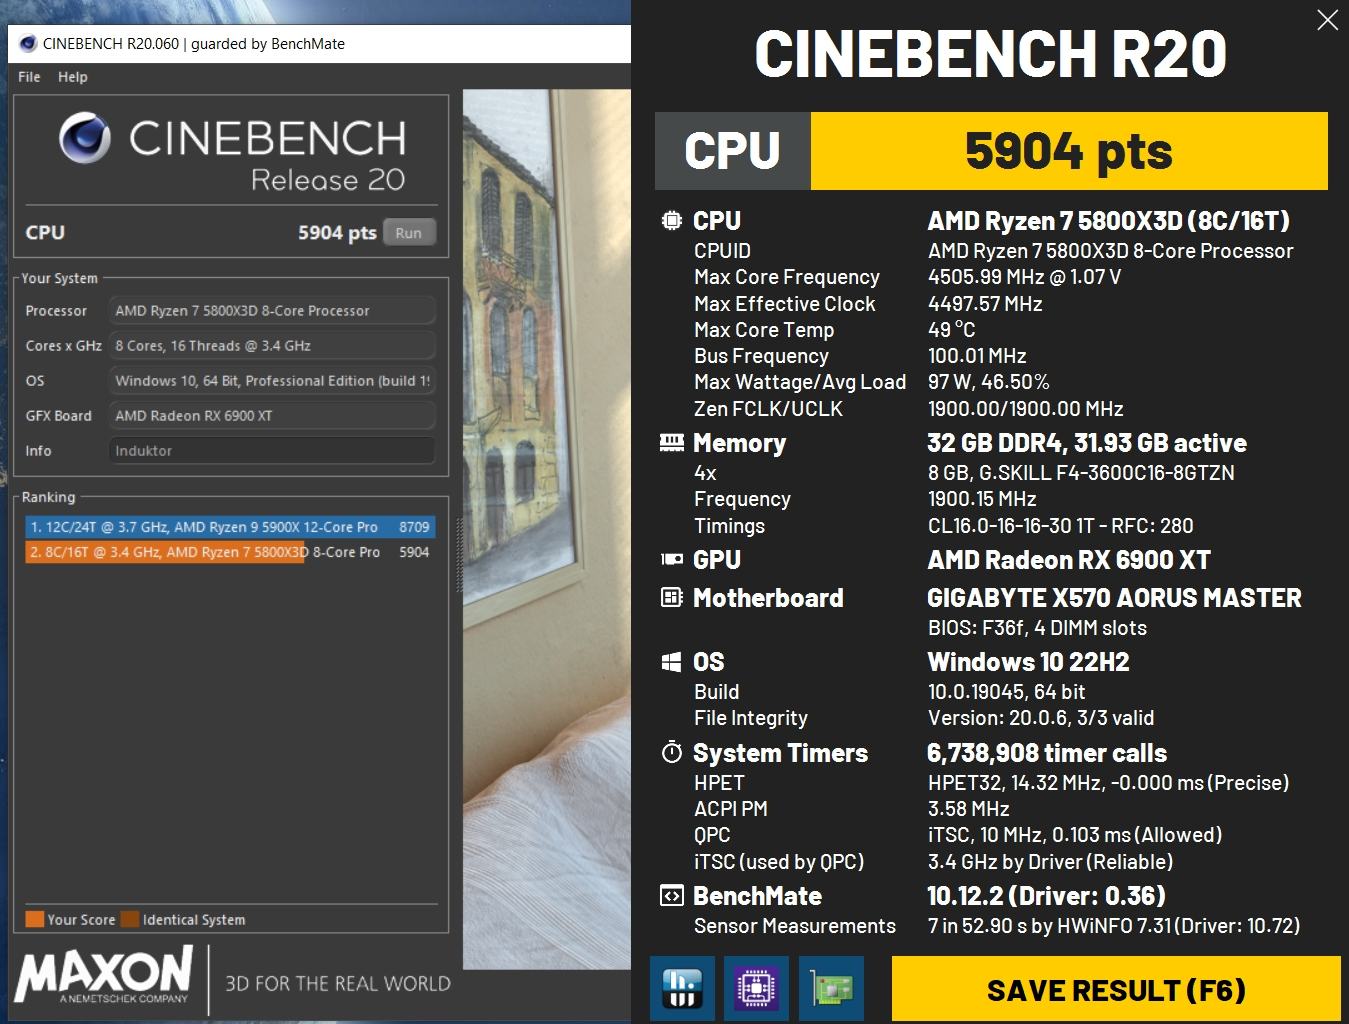The height and width of the screenshot is (1024, 1349).
Task: Click the CPU 5904 pts score in Cinebench
Action: [337, 233]
